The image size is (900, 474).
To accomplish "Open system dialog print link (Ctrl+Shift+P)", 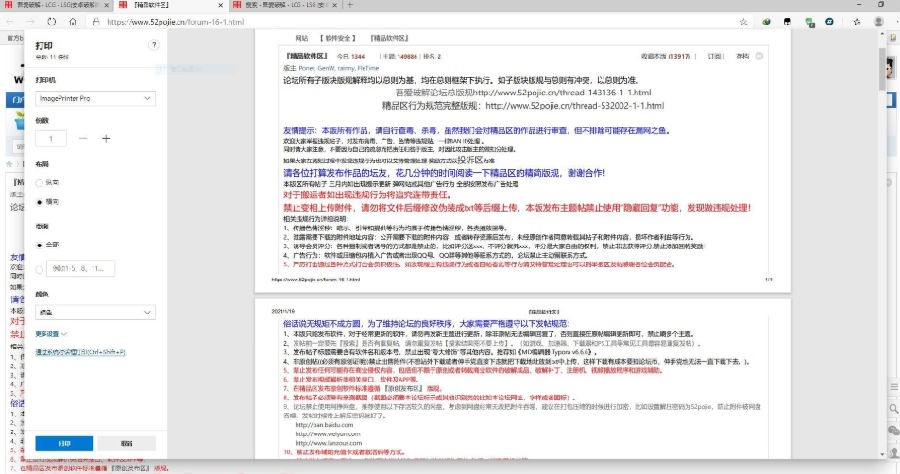I will [x=80, y=352].
